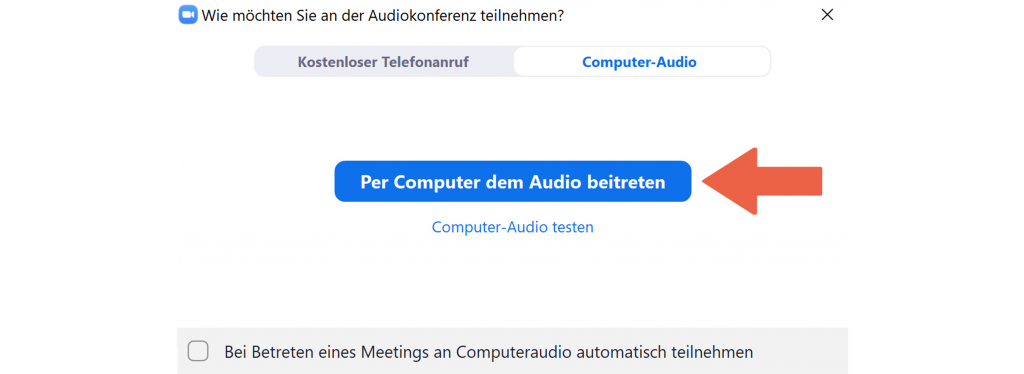The height and width of the screenshot is (374, 1024).
Task: Click the tail of the red arrow graphic
Action: point(790,181)
